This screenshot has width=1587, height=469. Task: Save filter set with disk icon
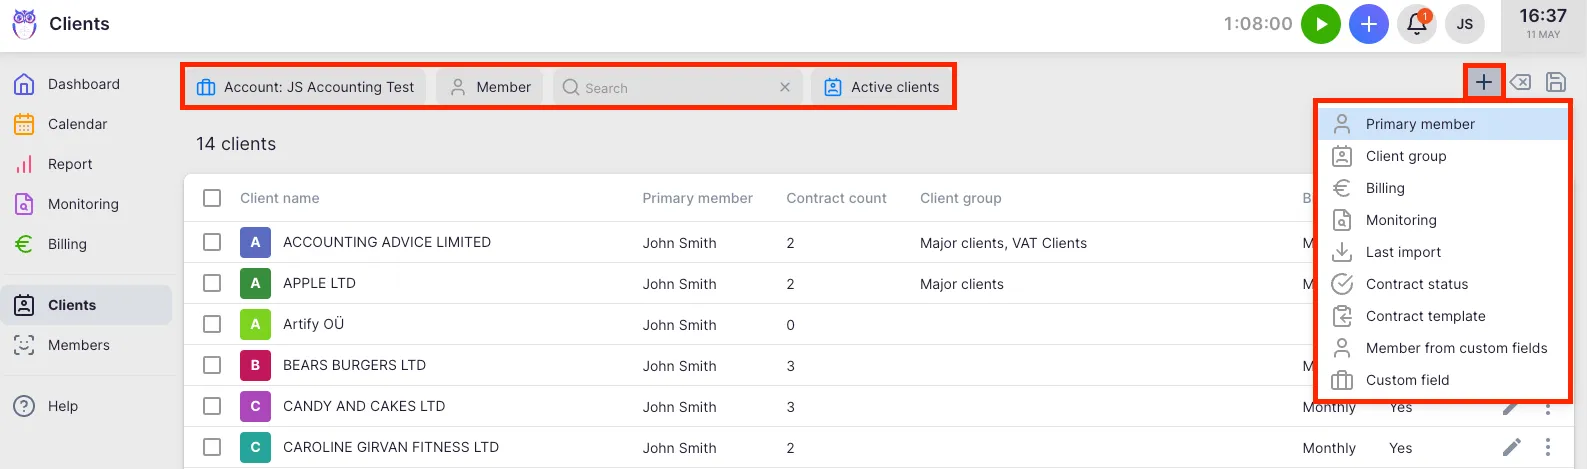(1555, 82)
